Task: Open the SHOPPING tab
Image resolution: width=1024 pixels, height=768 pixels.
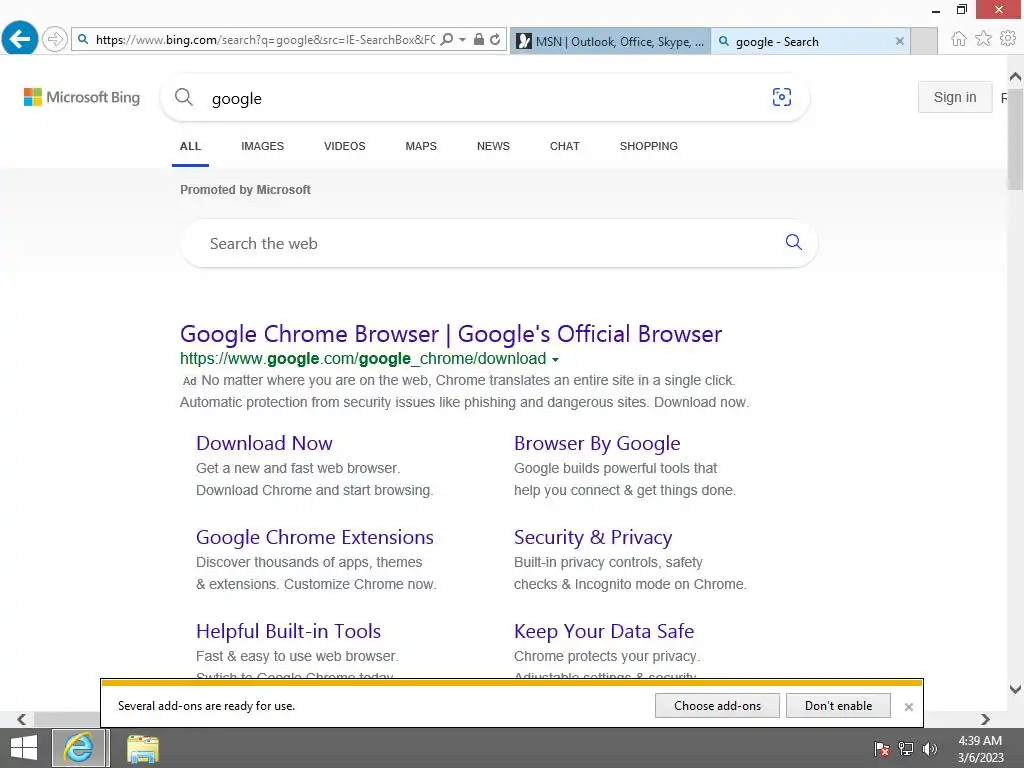Action: [648, 146]
